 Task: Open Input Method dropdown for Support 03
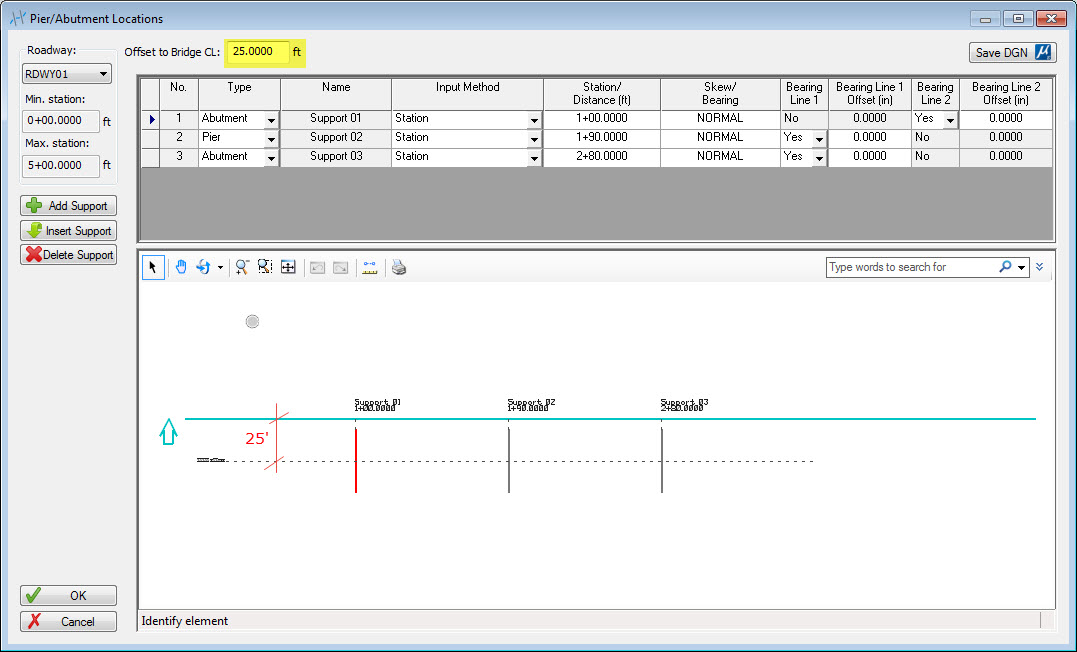pos(534,159)
